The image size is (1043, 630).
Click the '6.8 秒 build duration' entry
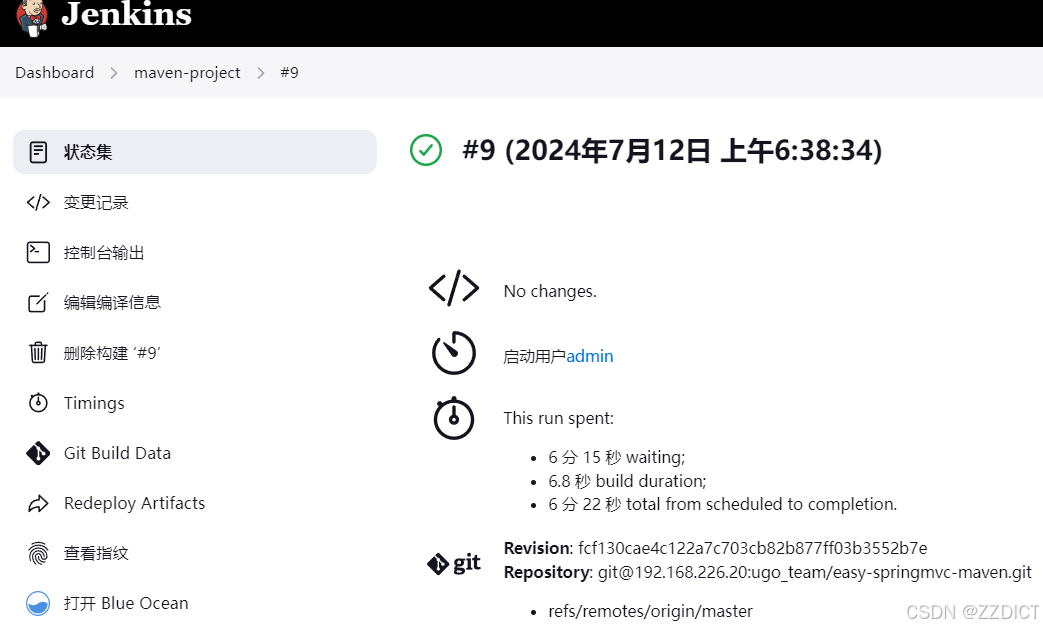(627, 481)
